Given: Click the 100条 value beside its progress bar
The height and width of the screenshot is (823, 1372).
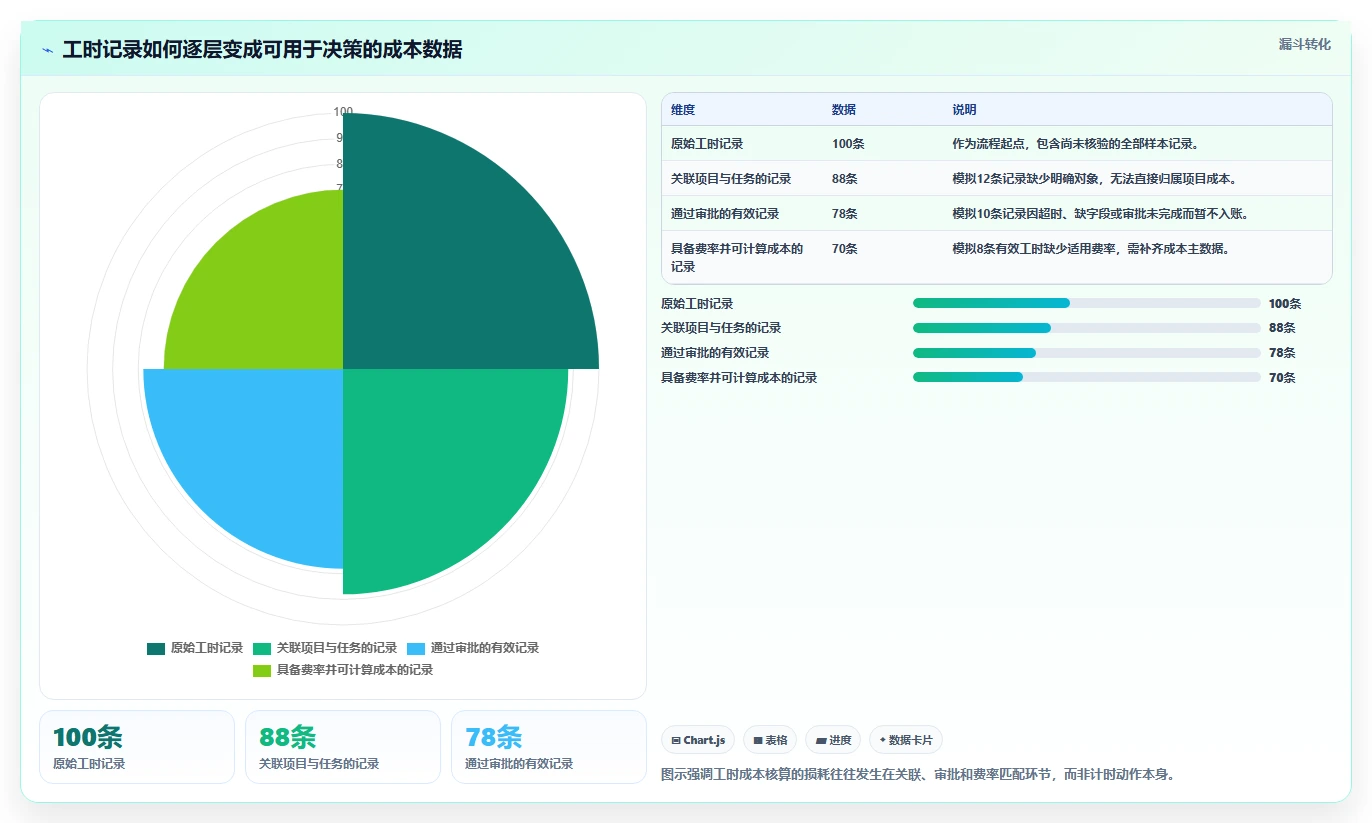Looking at the screenshot, I should 1285,304.
